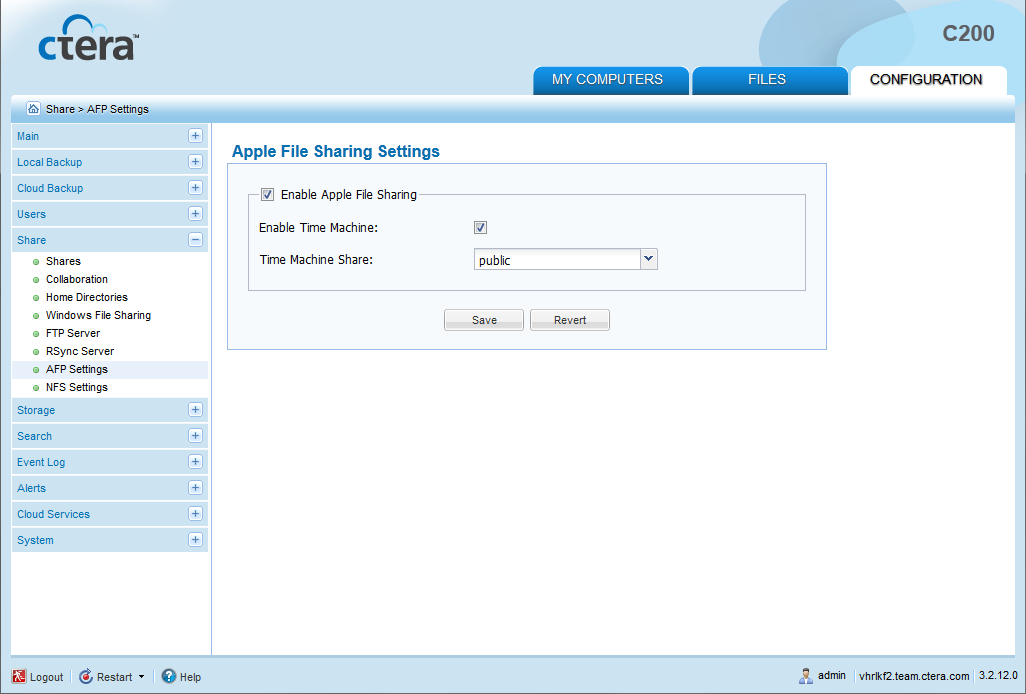Switch to the FILES tab
Image resolution: width=1026 pixels, height=694 pixels.
(770, 80)
